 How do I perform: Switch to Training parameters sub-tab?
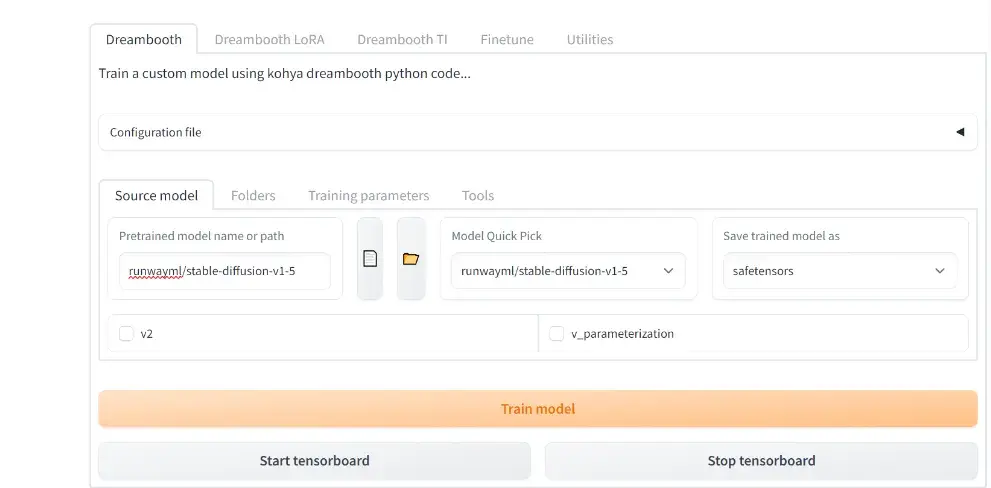[368, 196]
